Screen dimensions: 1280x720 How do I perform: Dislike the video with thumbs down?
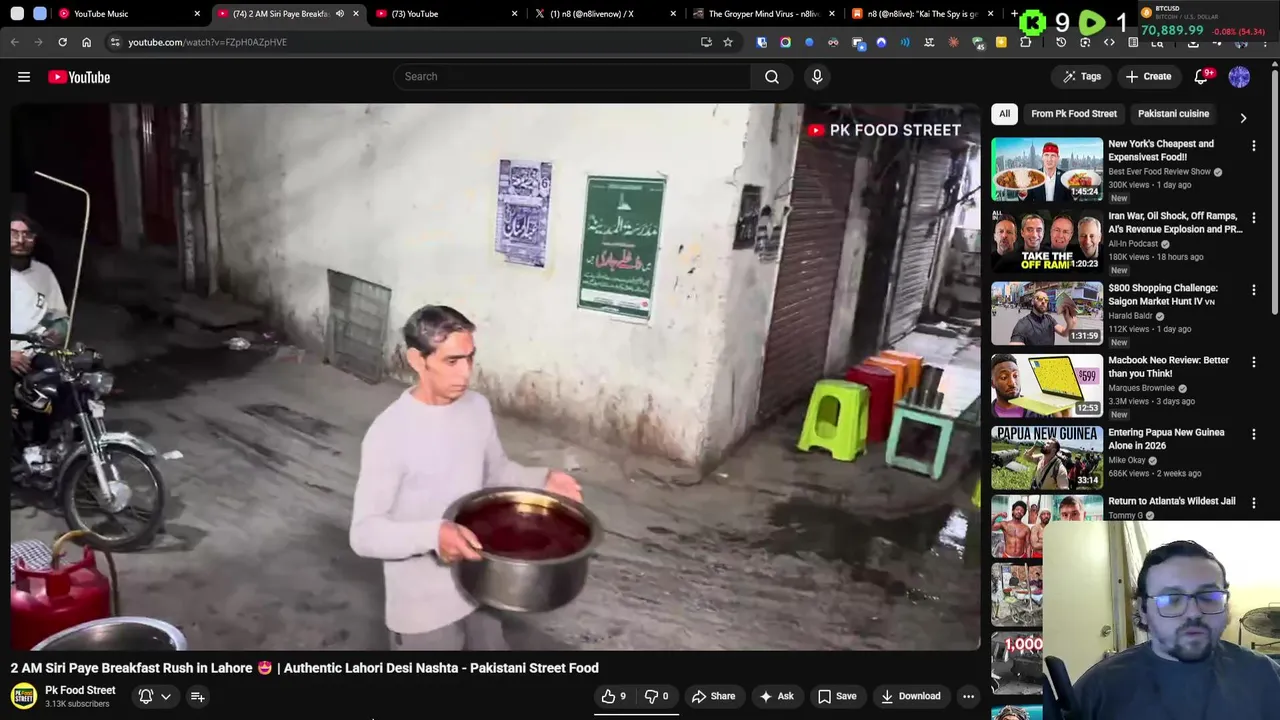657,696
